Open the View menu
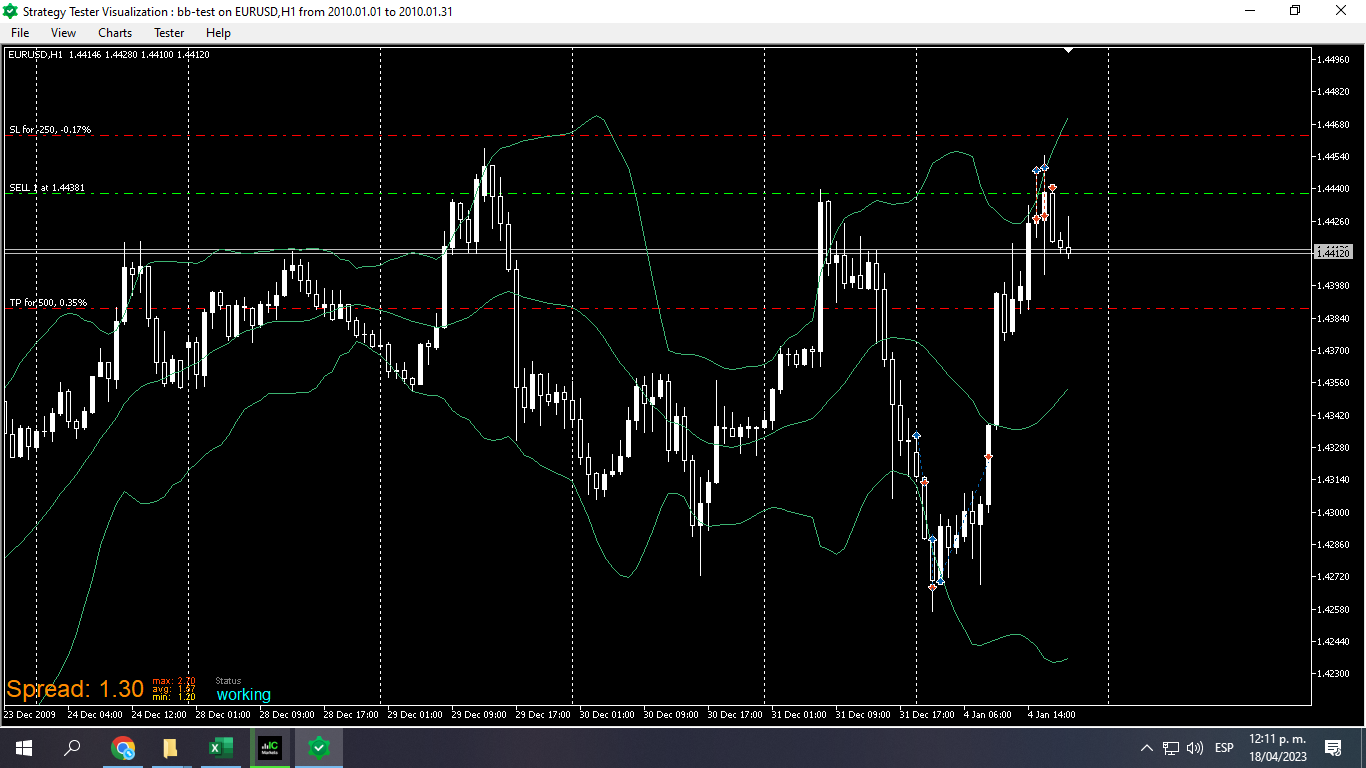The image size is (1366, 768). click(63, 33)
